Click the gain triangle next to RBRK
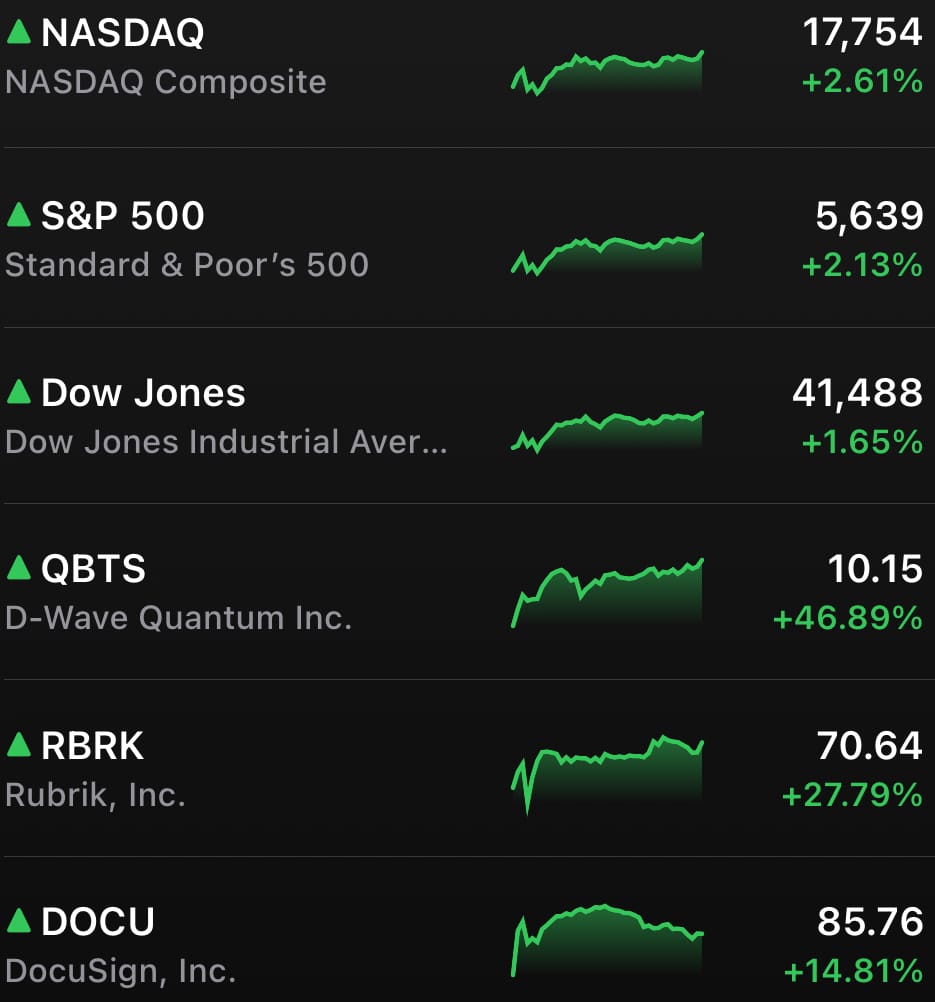 19,744
